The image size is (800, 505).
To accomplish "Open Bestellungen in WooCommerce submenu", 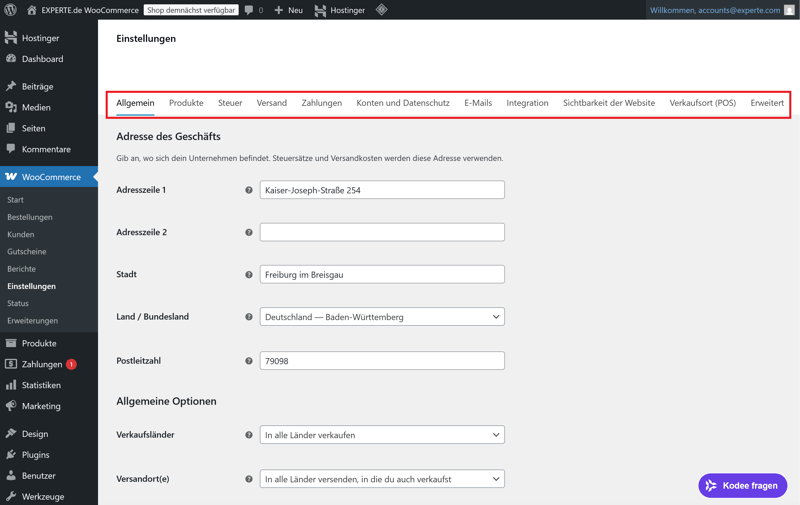I will point(30,217).
